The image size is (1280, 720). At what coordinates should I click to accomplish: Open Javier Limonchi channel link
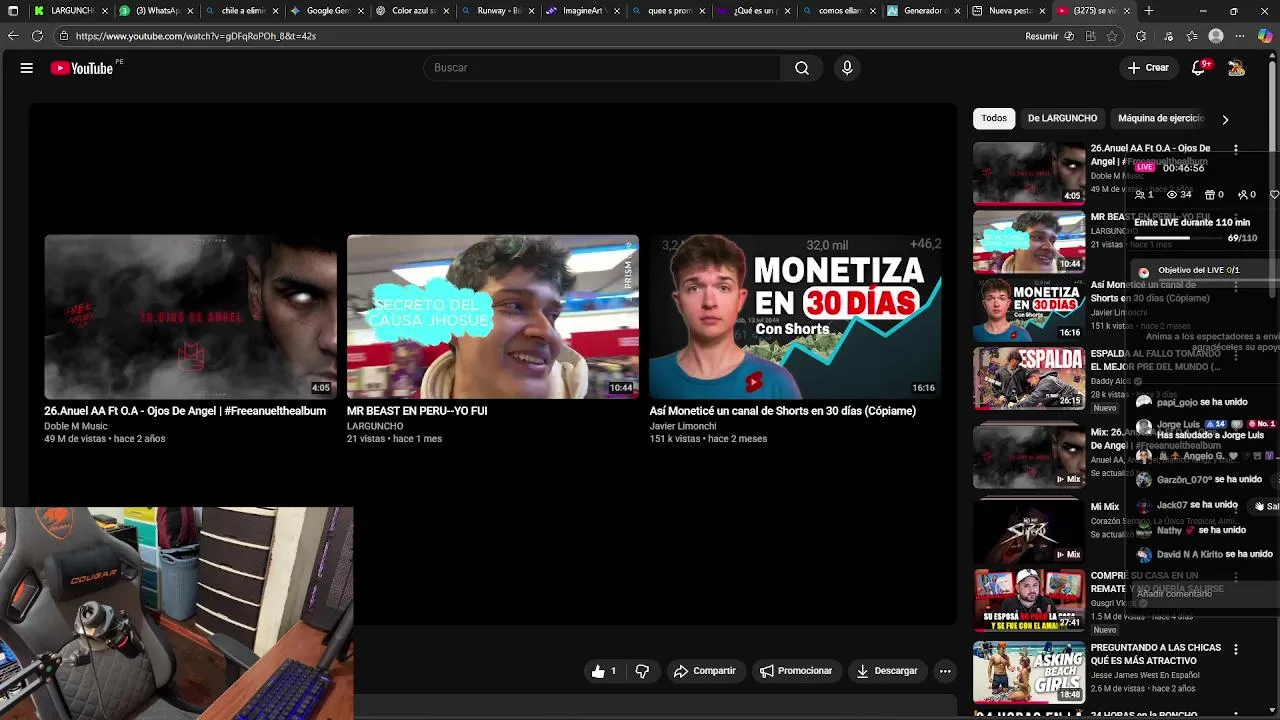683,426
